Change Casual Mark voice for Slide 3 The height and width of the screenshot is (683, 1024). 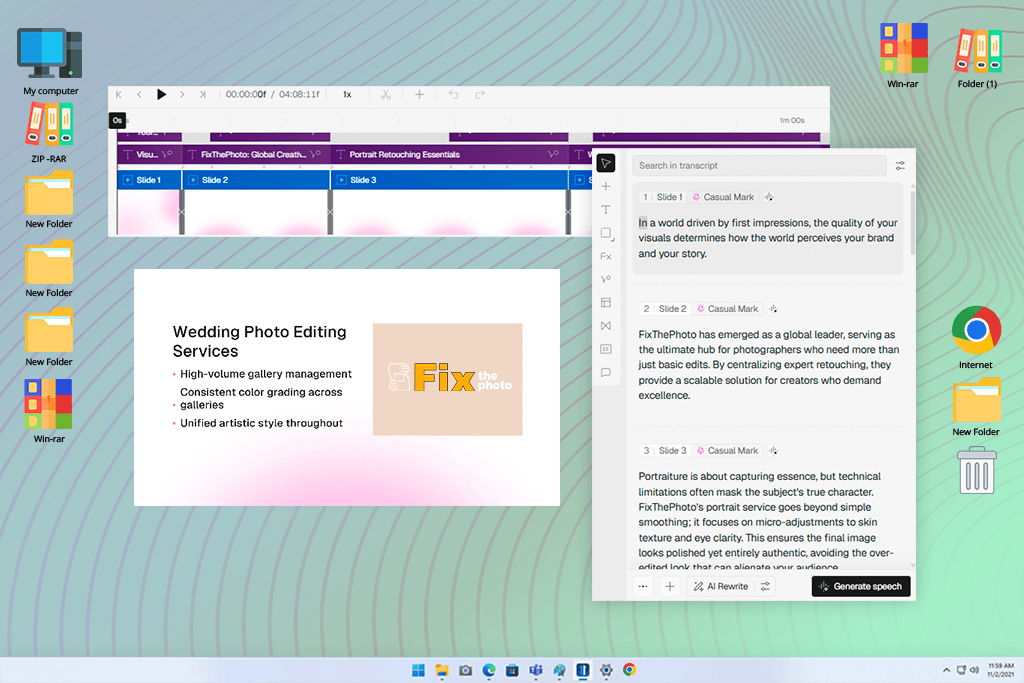coord(727,451)
